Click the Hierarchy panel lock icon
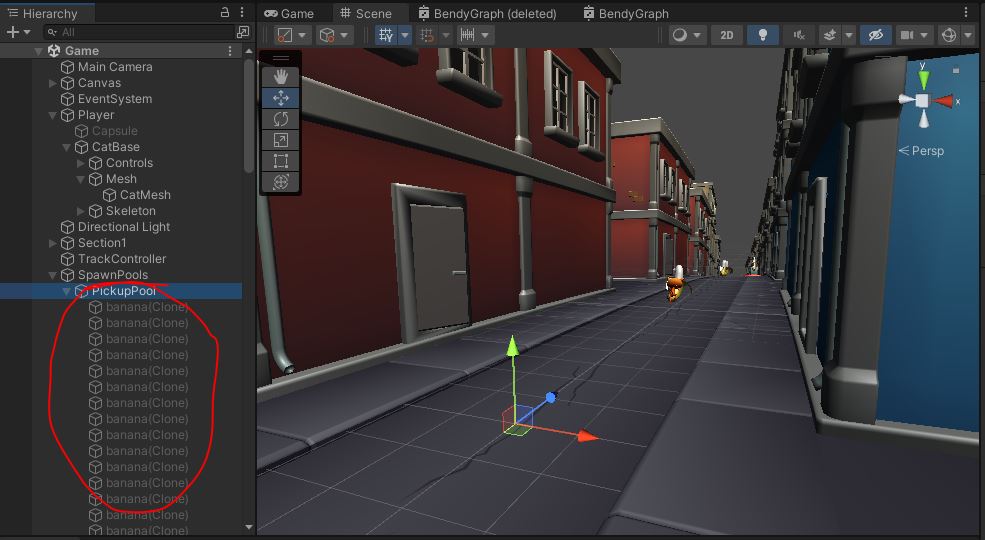Screen dimensions: 985x540 tap(225, 13)
